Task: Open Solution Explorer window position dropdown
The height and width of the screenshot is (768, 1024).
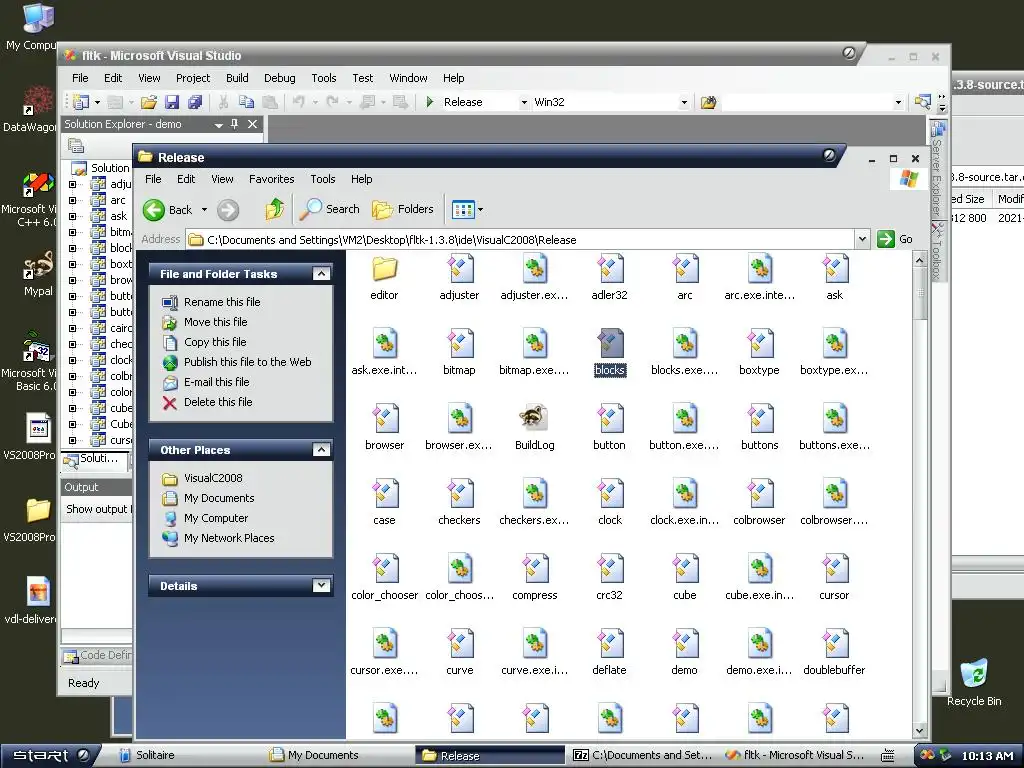Action: click(x=218, y=125)
